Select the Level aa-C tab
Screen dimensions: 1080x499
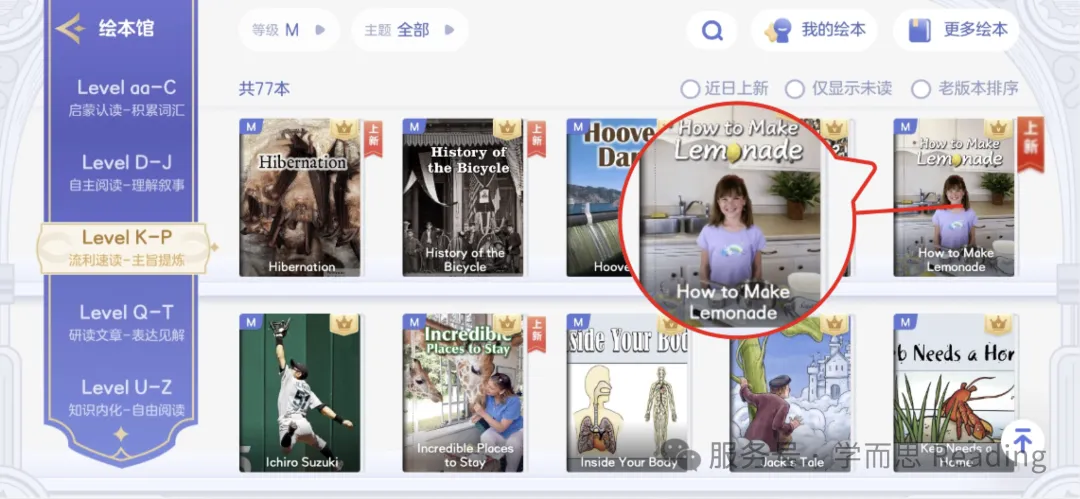[126, 97]
